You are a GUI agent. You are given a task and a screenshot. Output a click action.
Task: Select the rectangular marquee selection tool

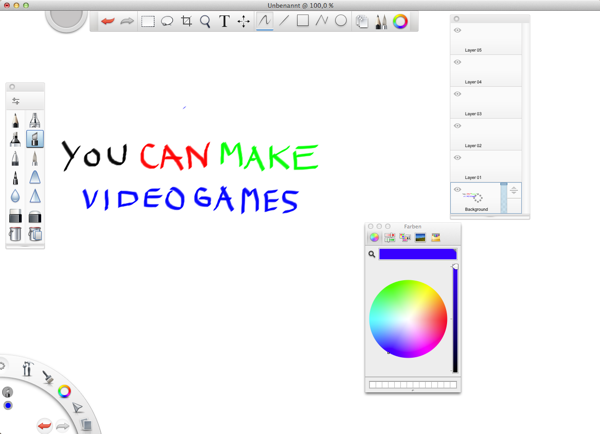click(148, 21)
